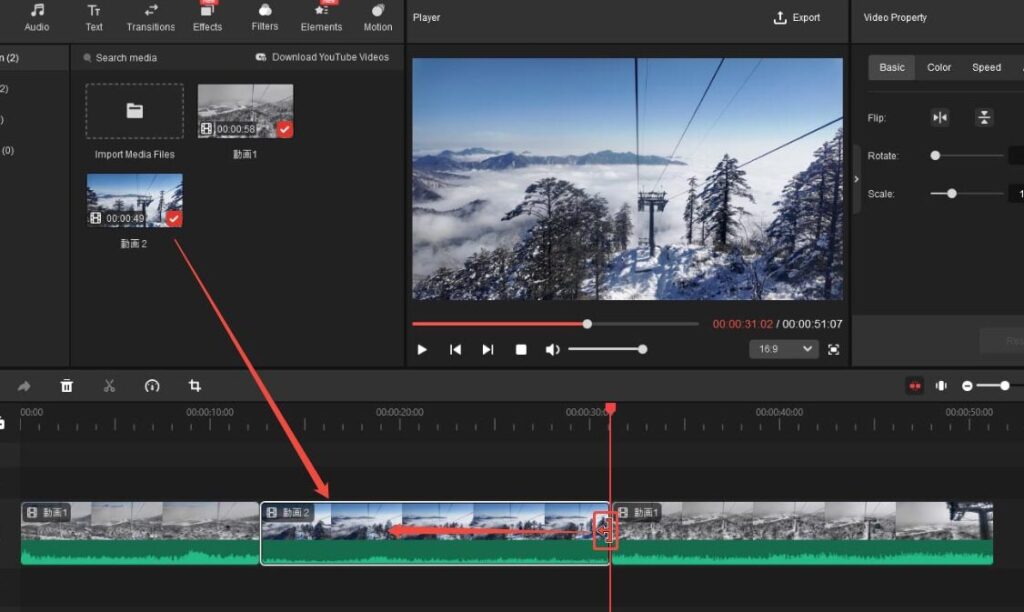The image size is (1024, 612).
Task: Zoom out timeline with minus button
Action: tap(967, 386)
